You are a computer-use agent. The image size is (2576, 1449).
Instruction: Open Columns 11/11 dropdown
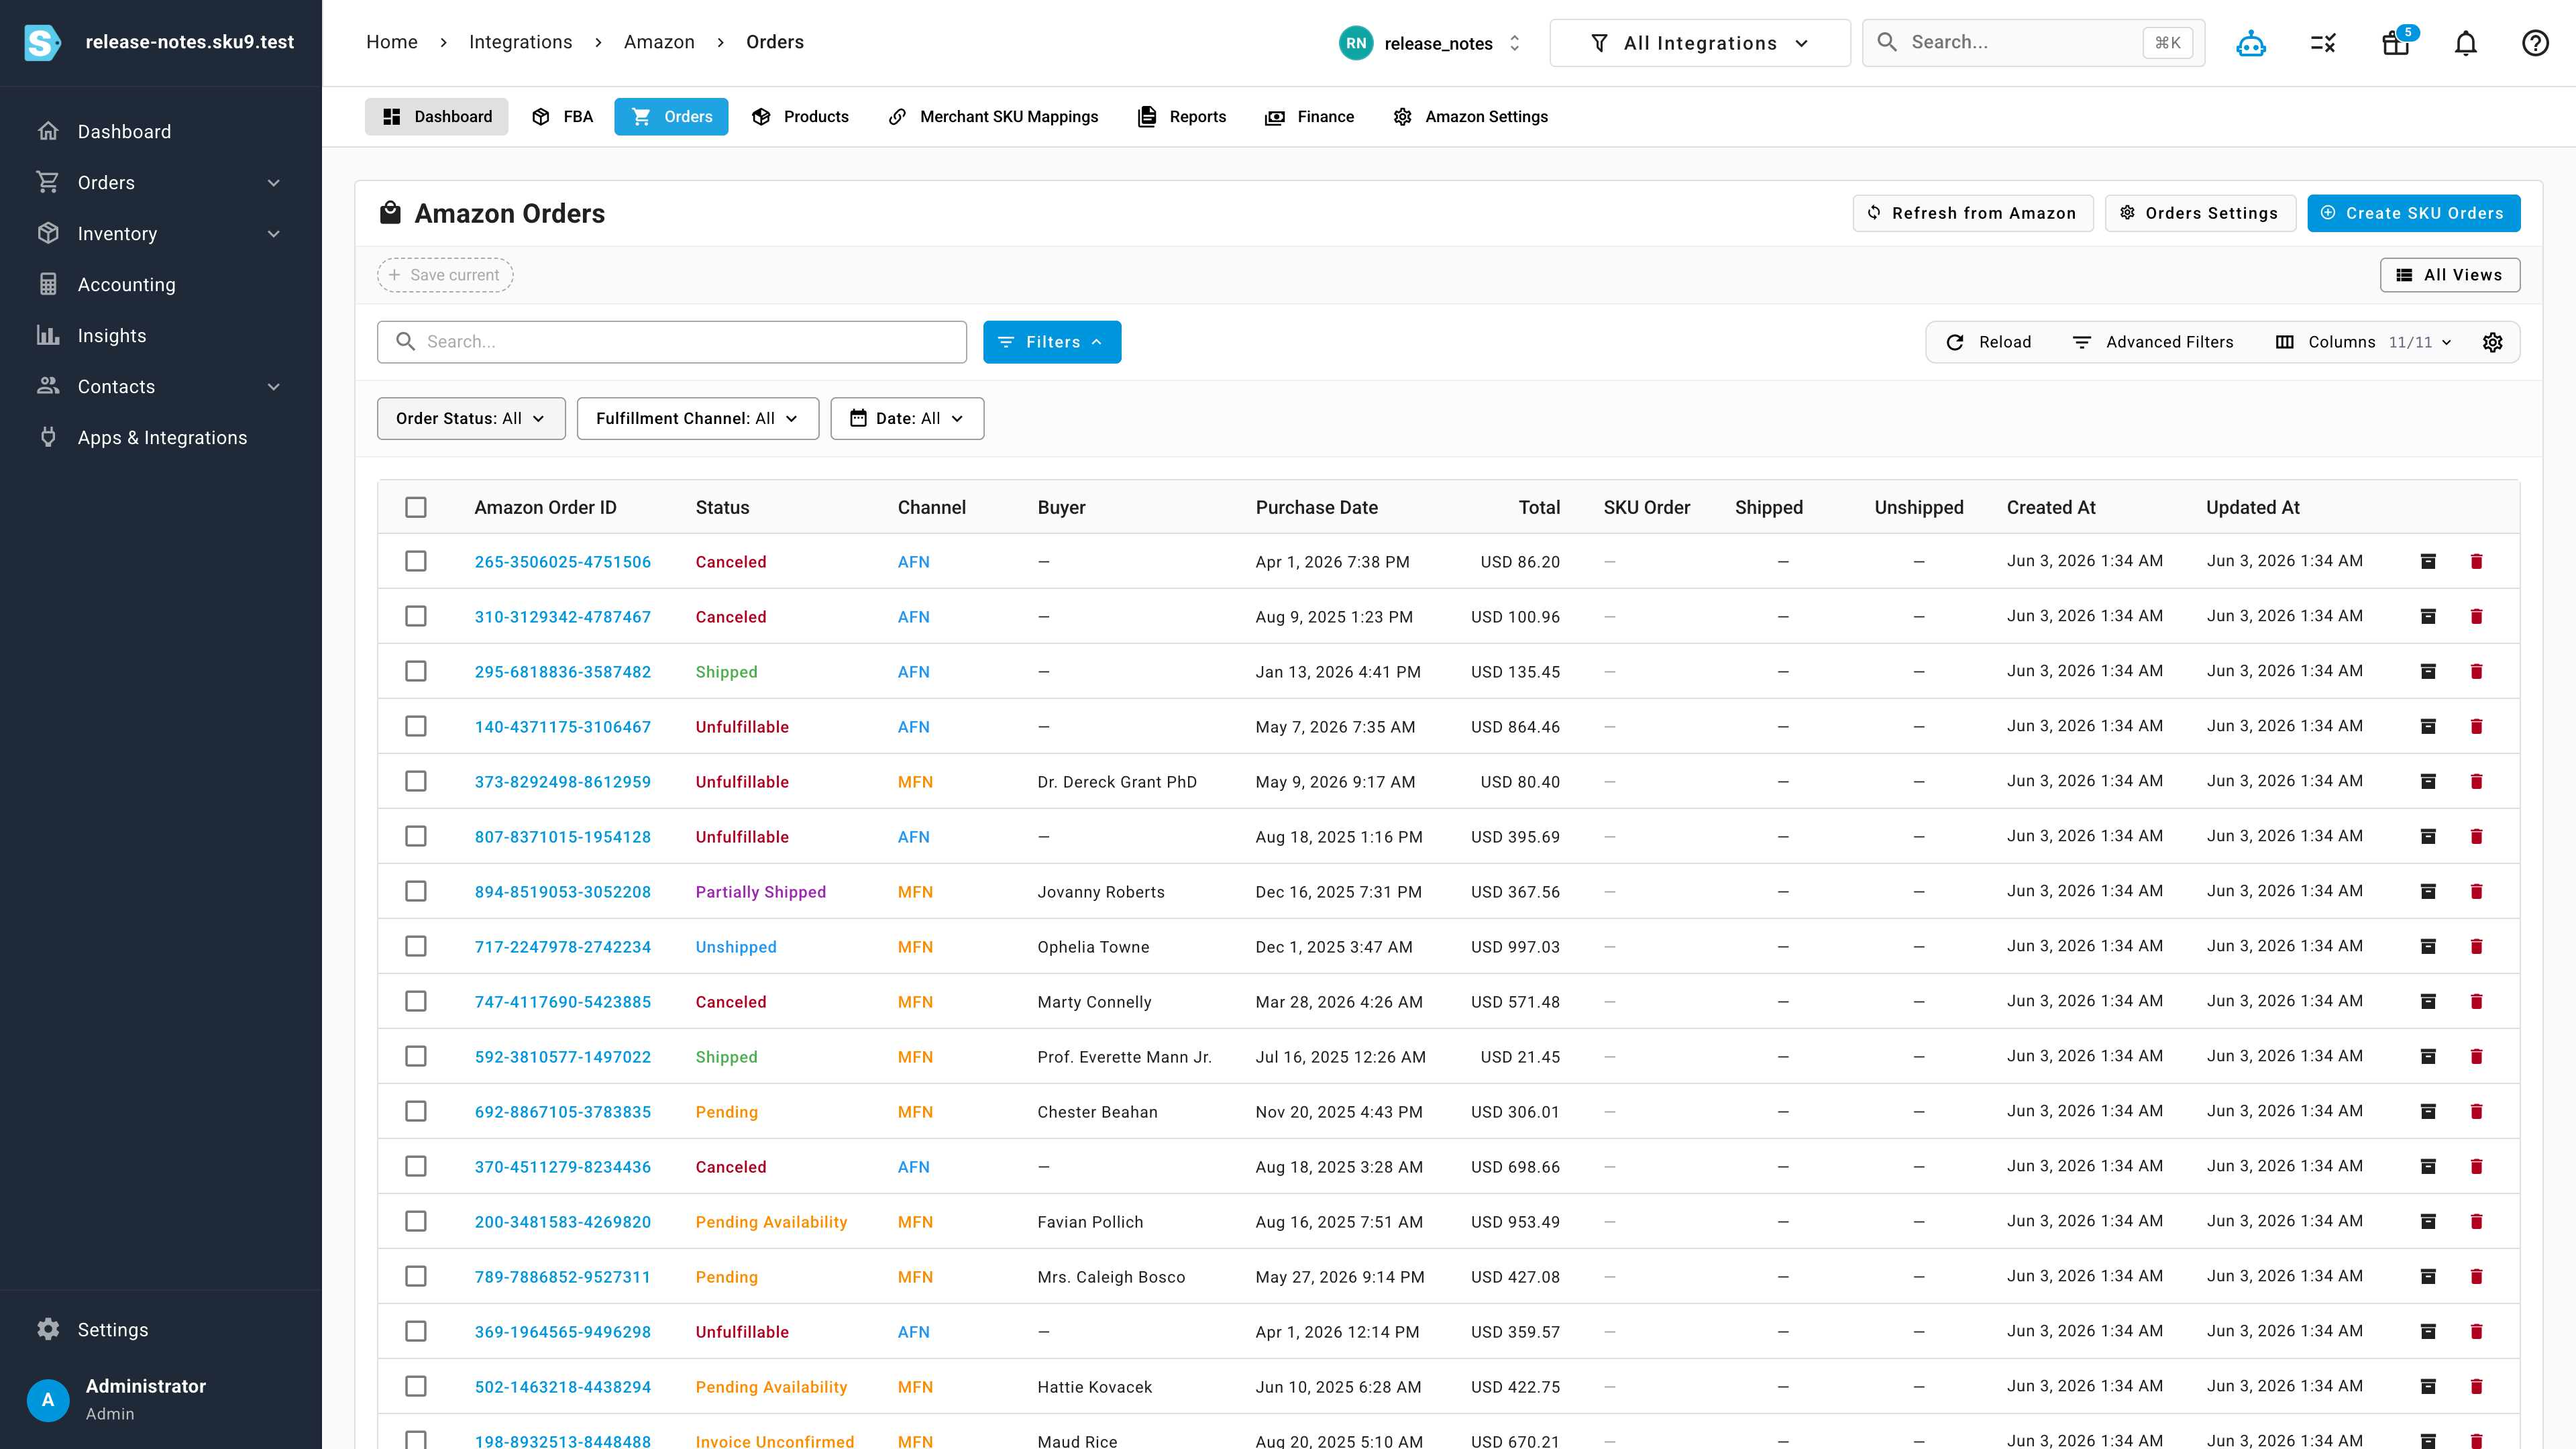(x=2364, y=342)
